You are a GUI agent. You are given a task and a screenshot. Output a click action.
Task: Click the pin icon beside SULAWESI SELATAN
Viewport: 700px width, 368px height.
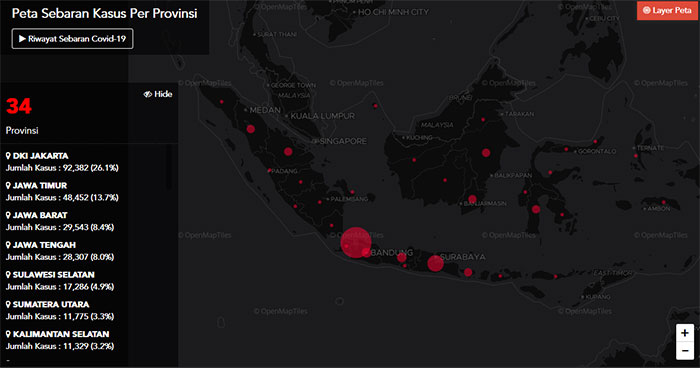pos(8,275)
